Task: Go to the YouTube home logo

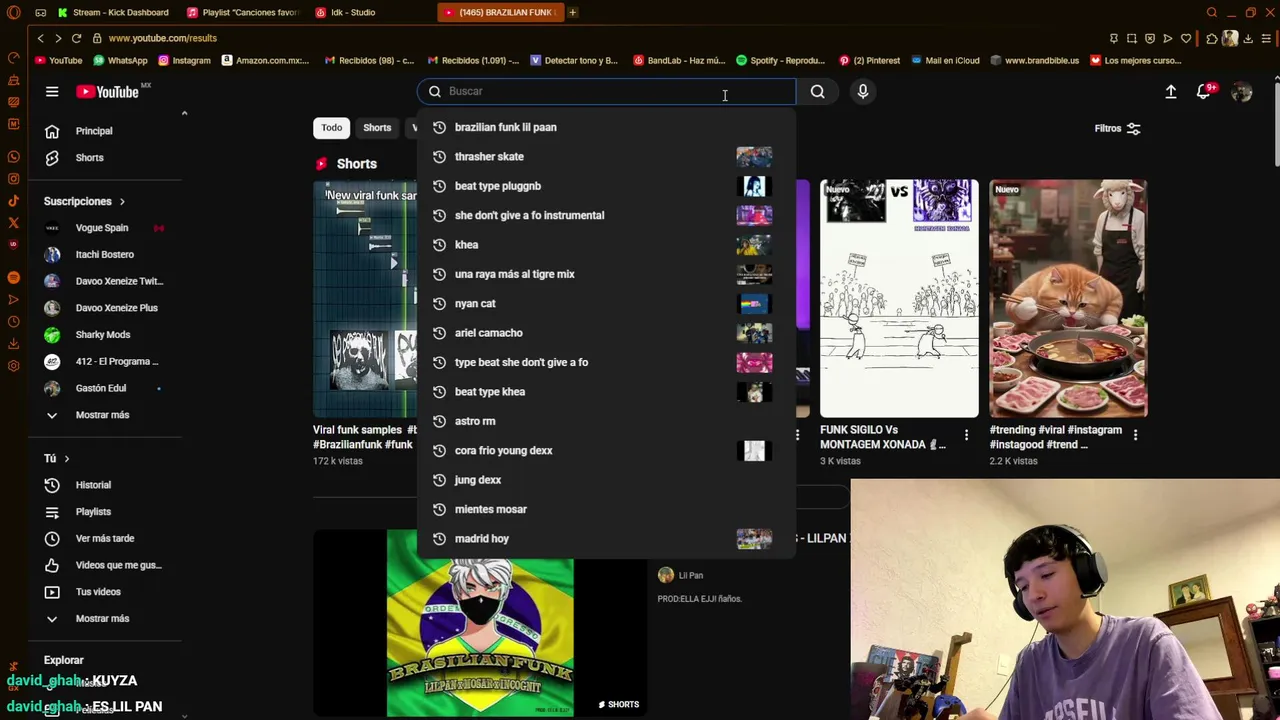Action: [x=107, y=91]
